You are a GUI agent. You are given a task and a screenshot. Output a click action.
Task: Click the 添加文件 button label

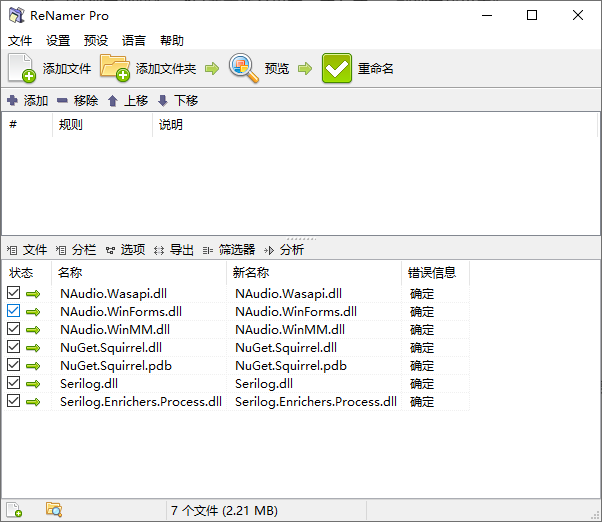click(x=67, y=69)
